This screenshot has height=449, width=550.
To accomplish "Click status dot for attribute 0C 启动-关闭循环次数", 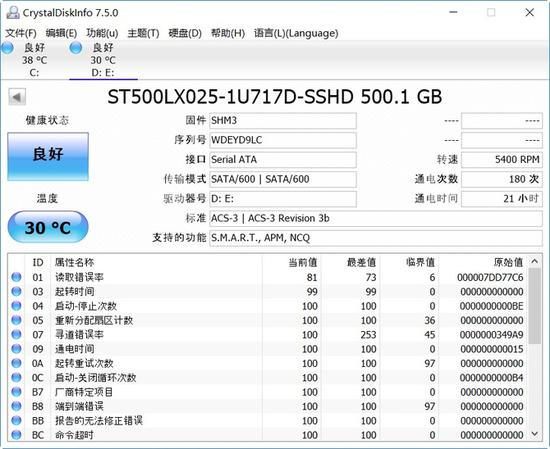I will click(x=16, y=378).
